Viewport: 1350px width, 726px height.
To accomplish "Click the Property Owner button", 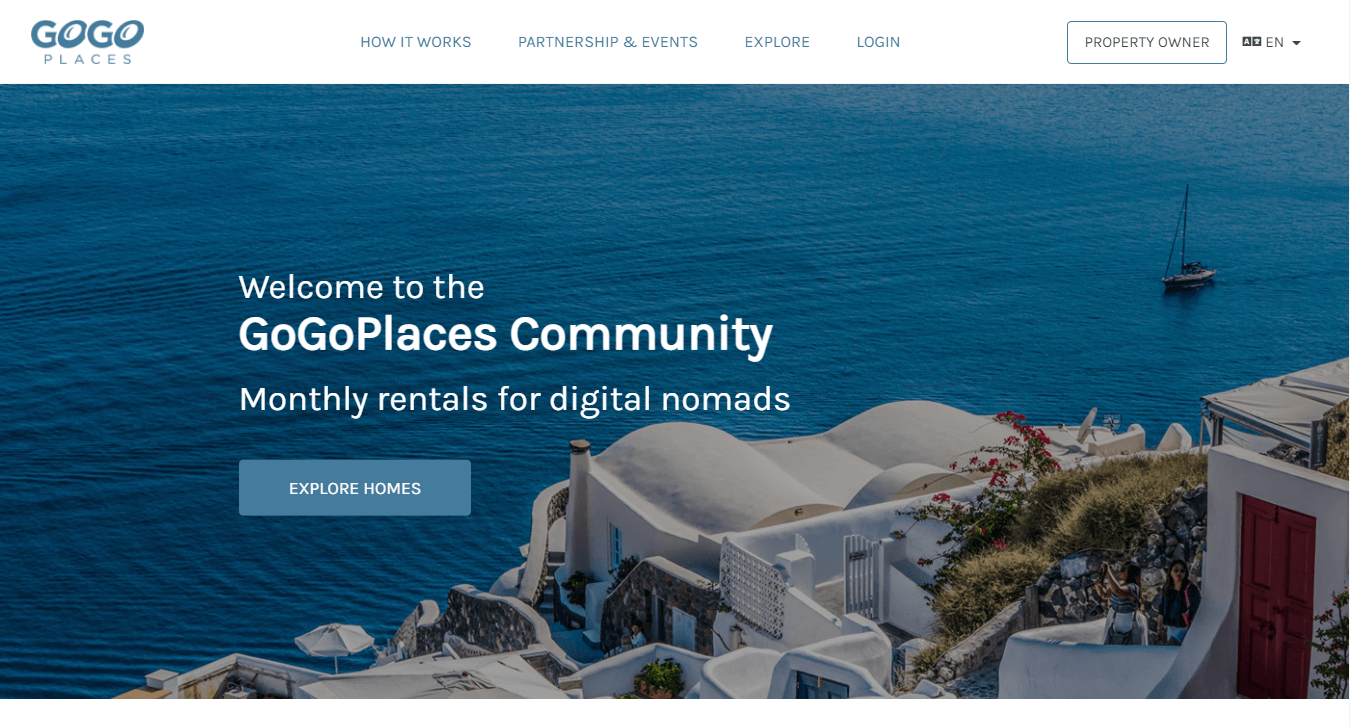I will (1147, 42).
